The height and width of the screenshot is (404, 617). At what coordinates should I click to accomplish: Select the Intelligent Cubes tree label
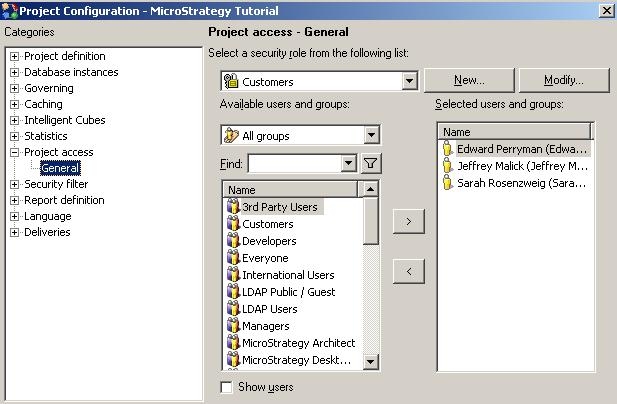pos(65,120)
